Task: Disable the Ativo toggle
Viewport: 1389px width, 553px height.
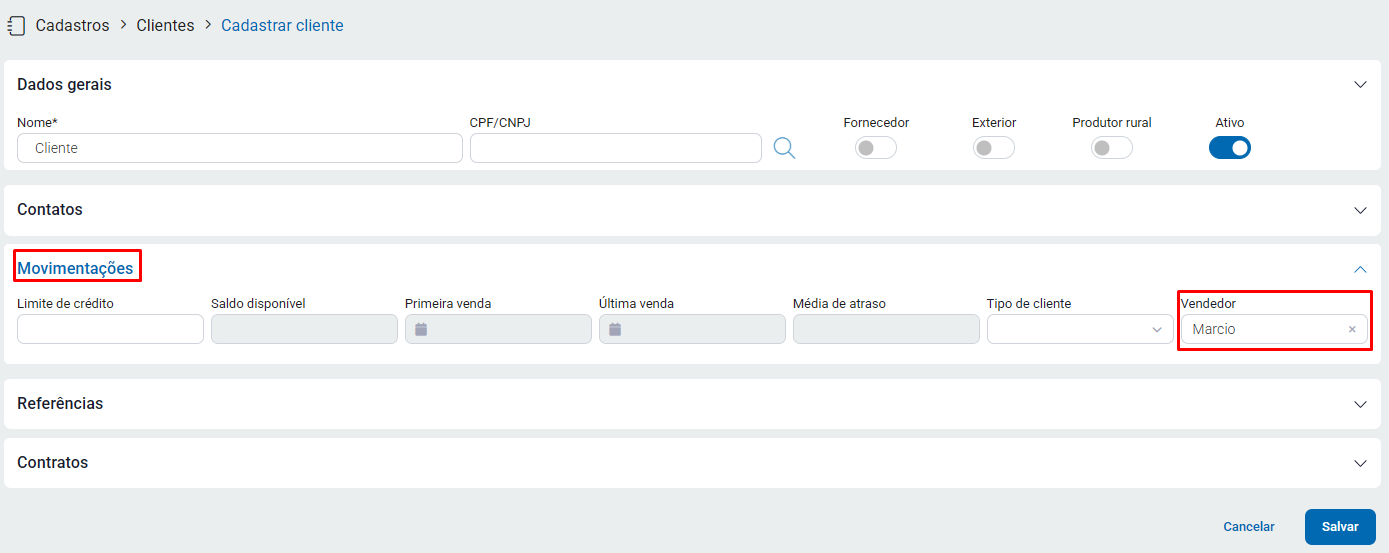Action: (1230, 148)
